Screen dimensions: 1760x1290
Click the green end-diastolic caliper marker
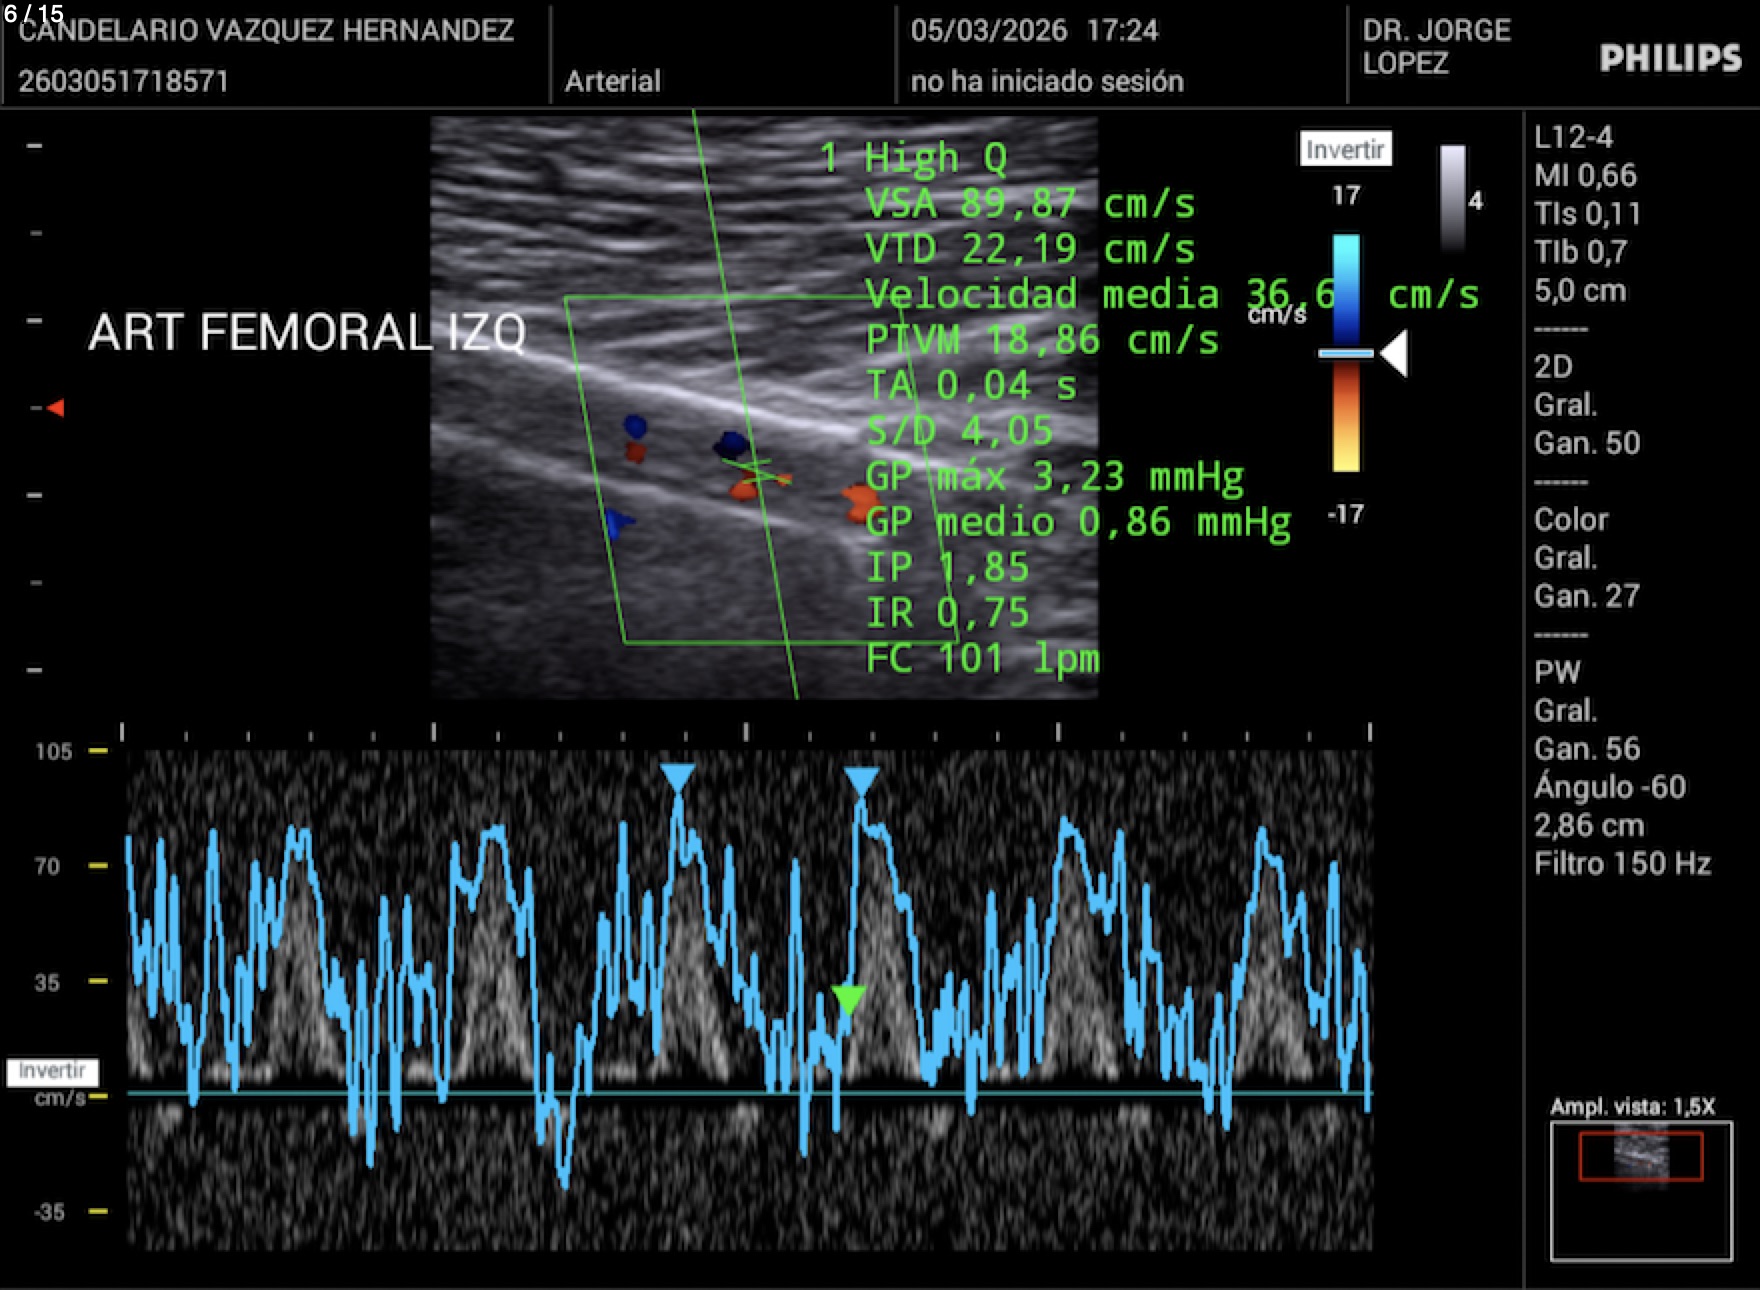click(x=848, y=999)
